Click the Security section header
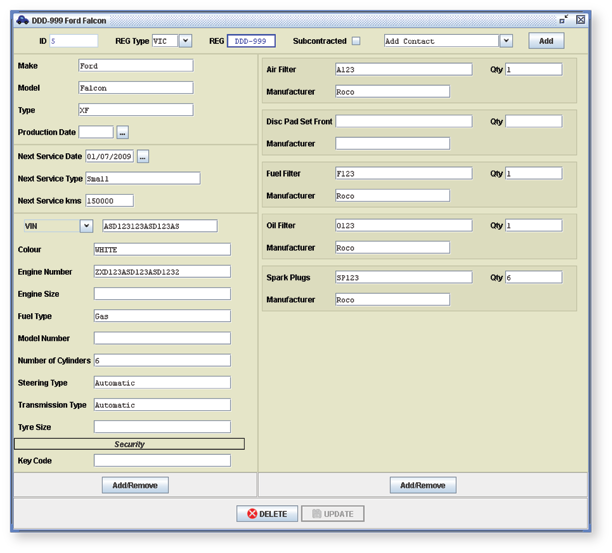 tap(129, 444)
